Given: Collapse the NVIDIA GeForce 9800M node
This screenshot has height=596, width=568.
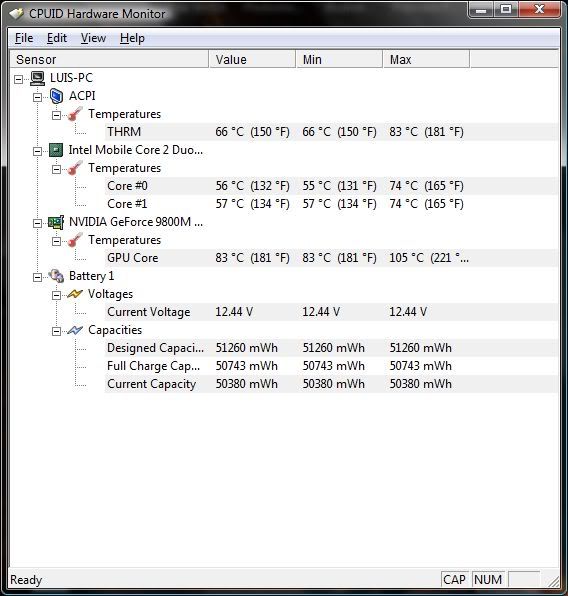Looking at the screenshot, I should [37, 224].
